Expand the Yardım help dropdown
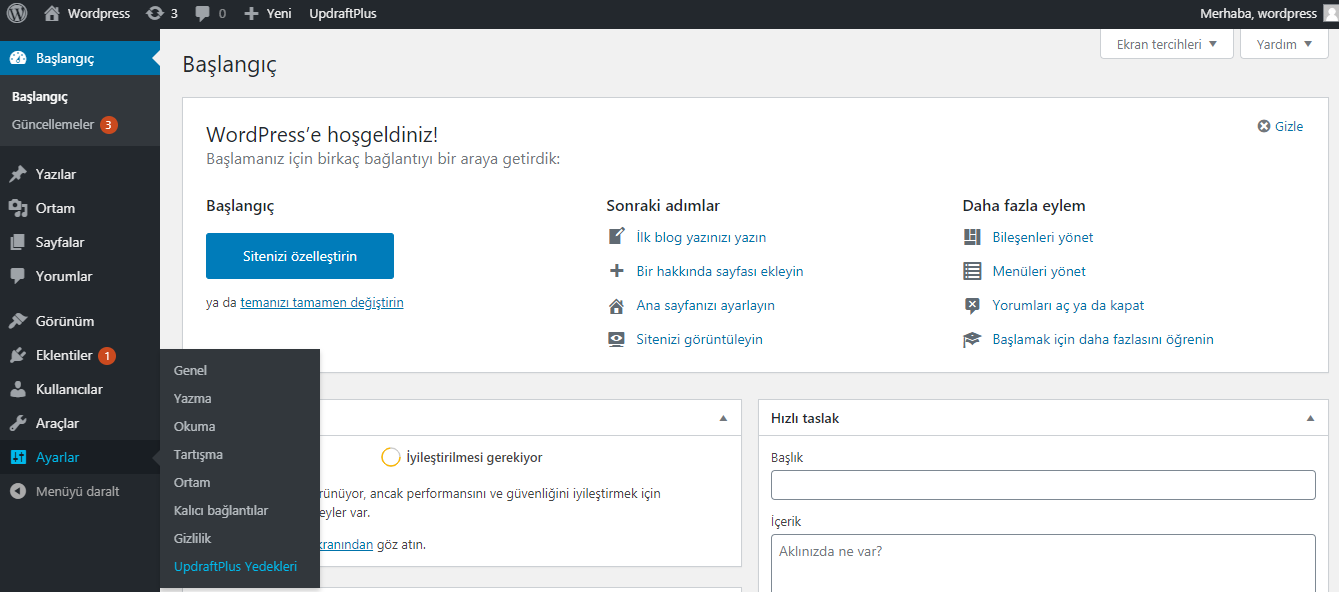The height and width of the screenshot is (592, 1339). [x=1284, y=44]
